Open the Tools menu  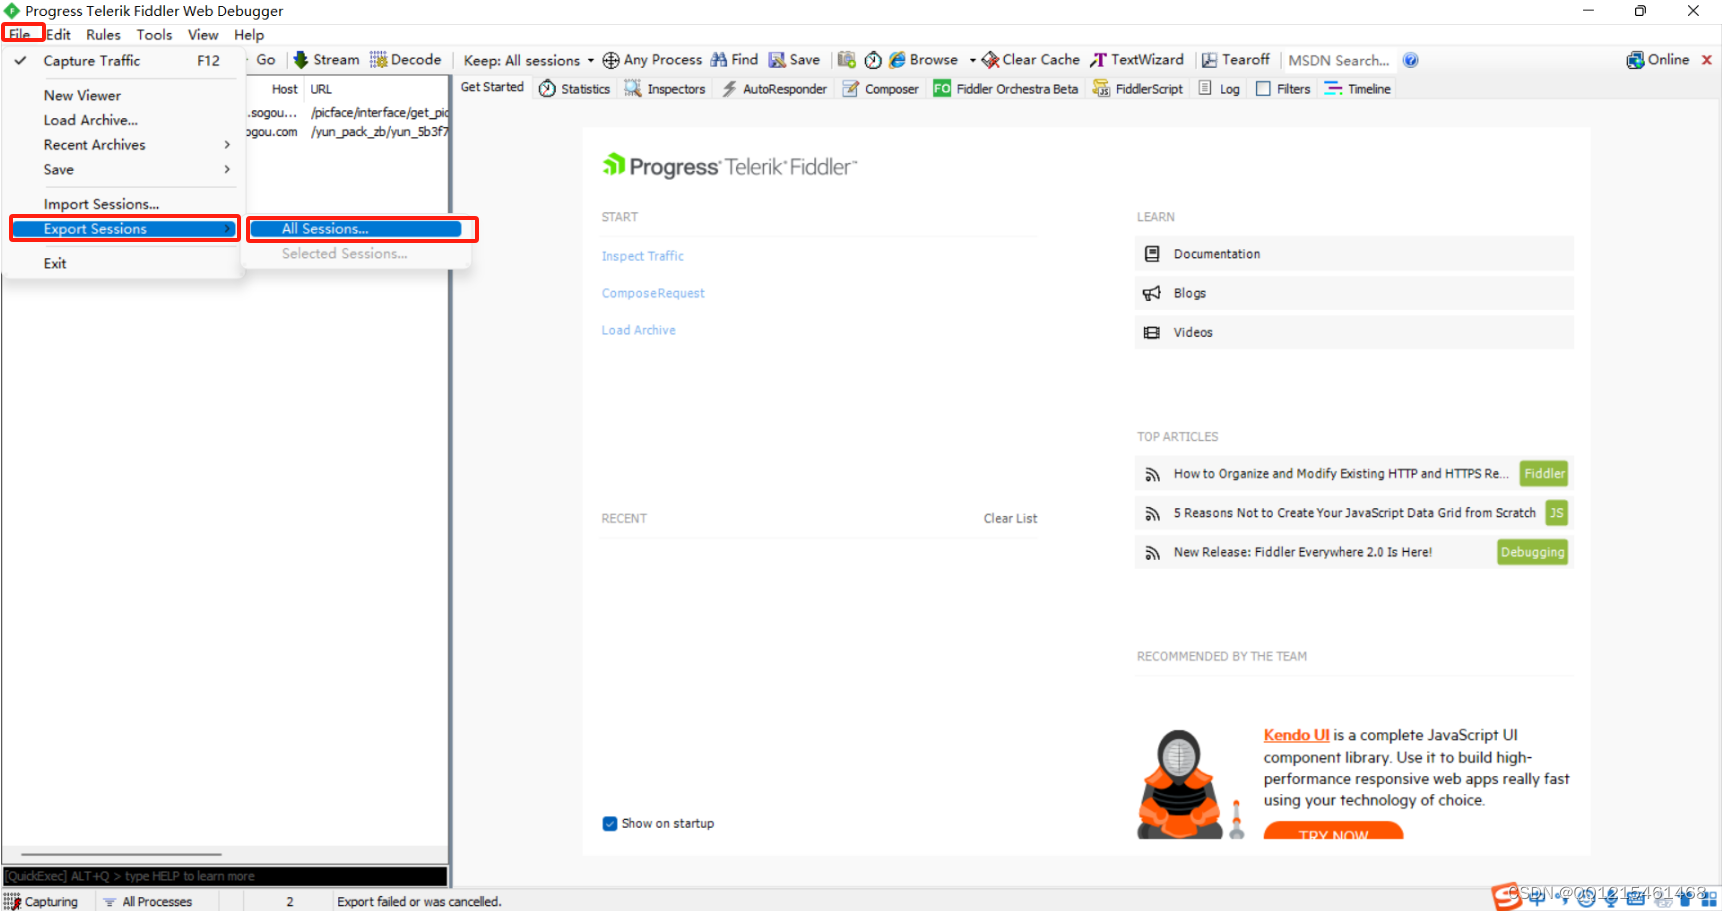coord(155,34)
